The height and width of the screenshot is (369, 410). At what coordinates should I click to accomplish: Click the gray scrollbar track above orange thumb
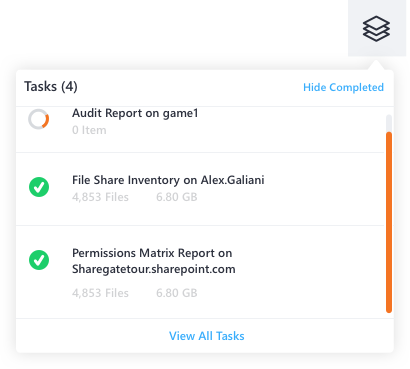pyautogui.click(x=389, y=123)
